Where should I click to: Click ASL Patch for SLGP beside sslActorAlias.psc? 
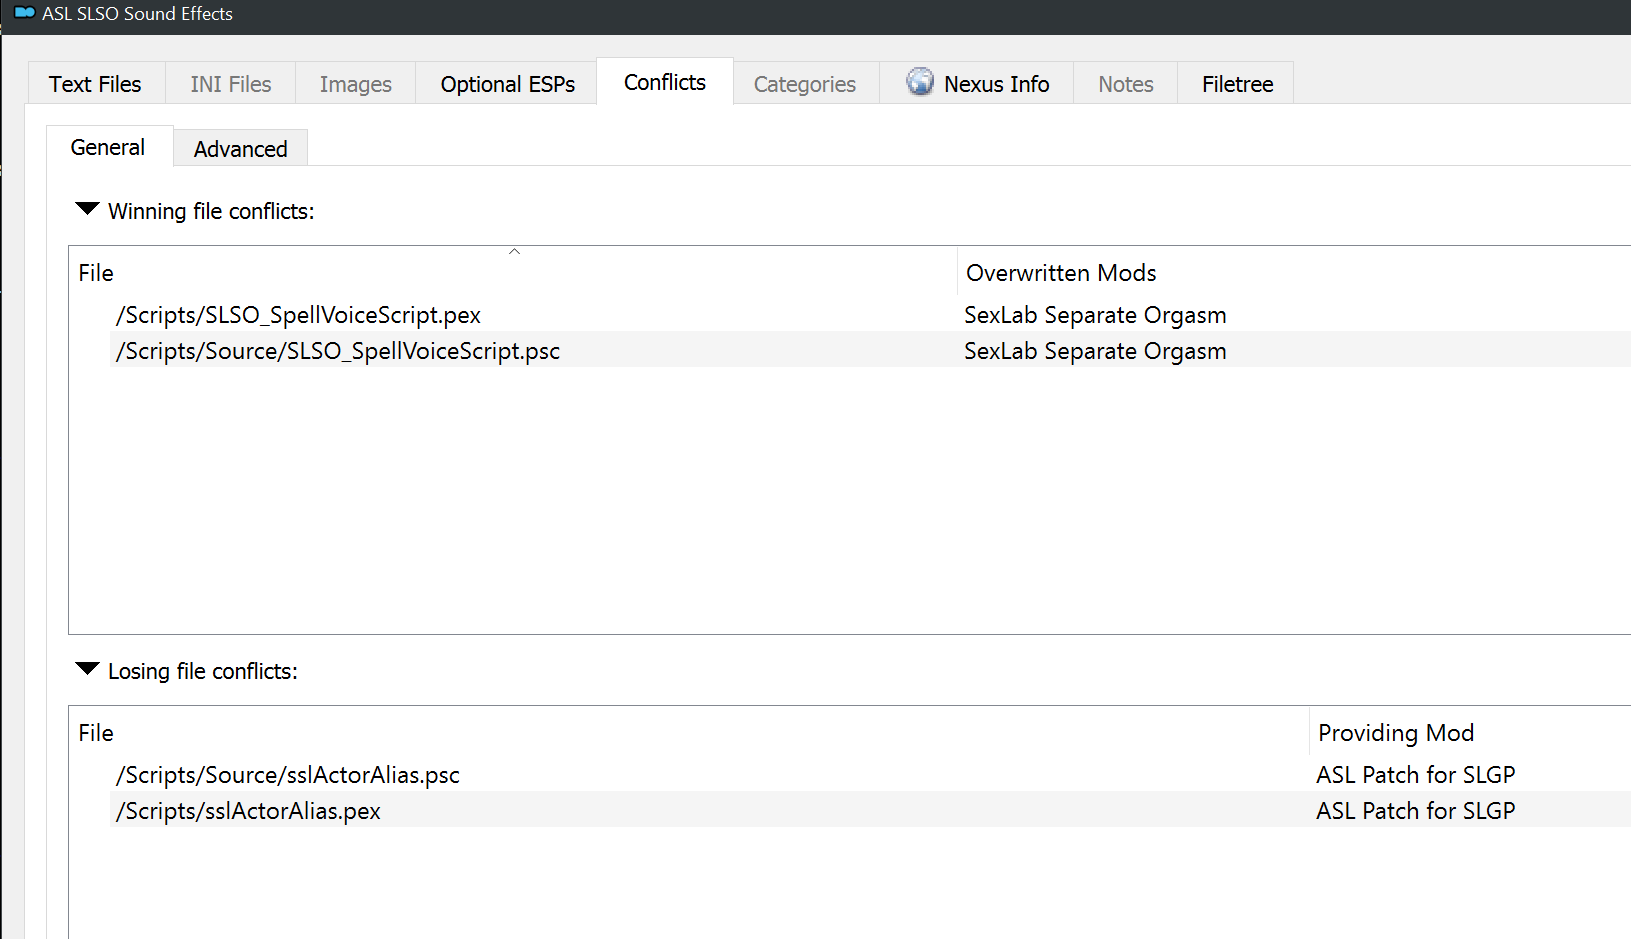point(1415,775)
